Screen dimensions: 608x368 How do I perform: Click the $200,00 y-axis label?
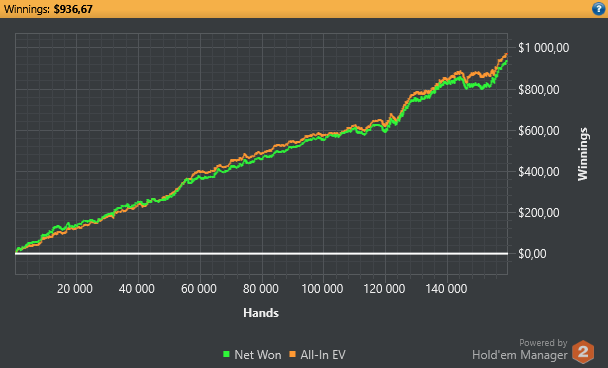tap(539, 213)
